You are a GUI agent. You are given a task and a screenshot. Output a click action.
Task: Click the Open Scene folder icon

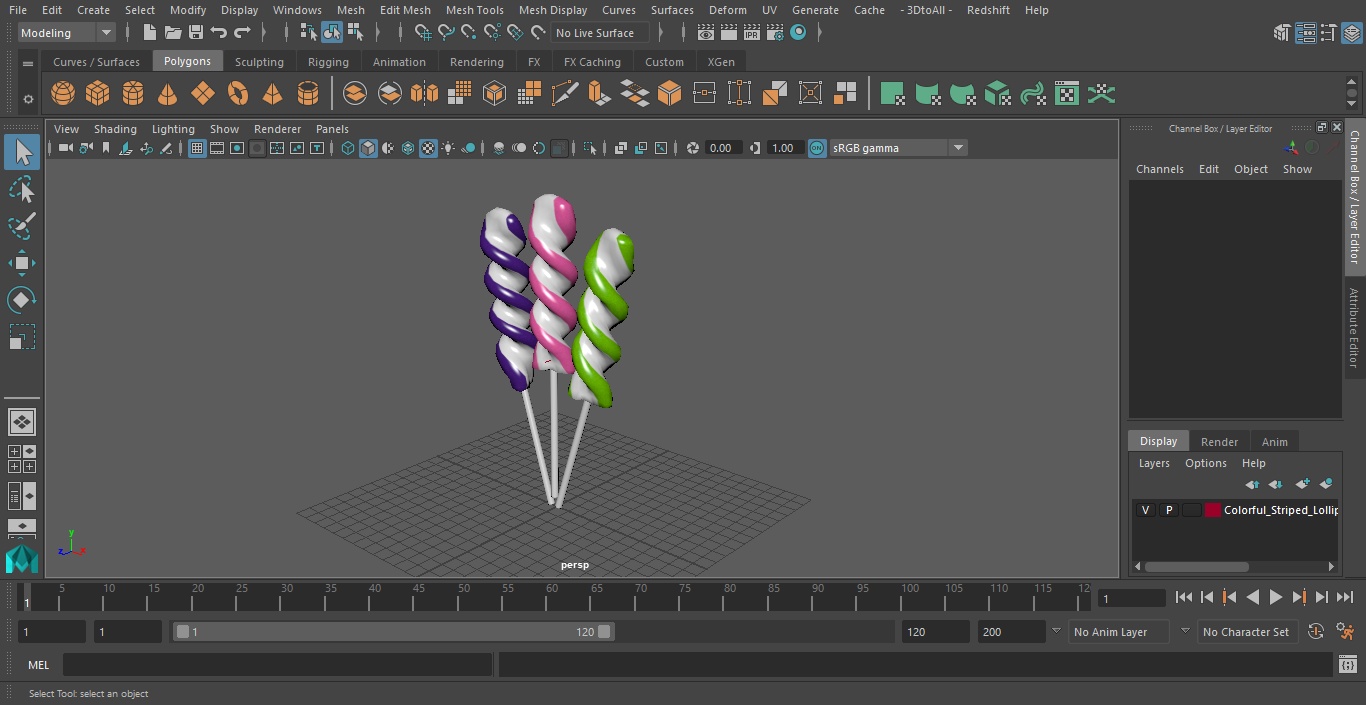coord(173,33)
